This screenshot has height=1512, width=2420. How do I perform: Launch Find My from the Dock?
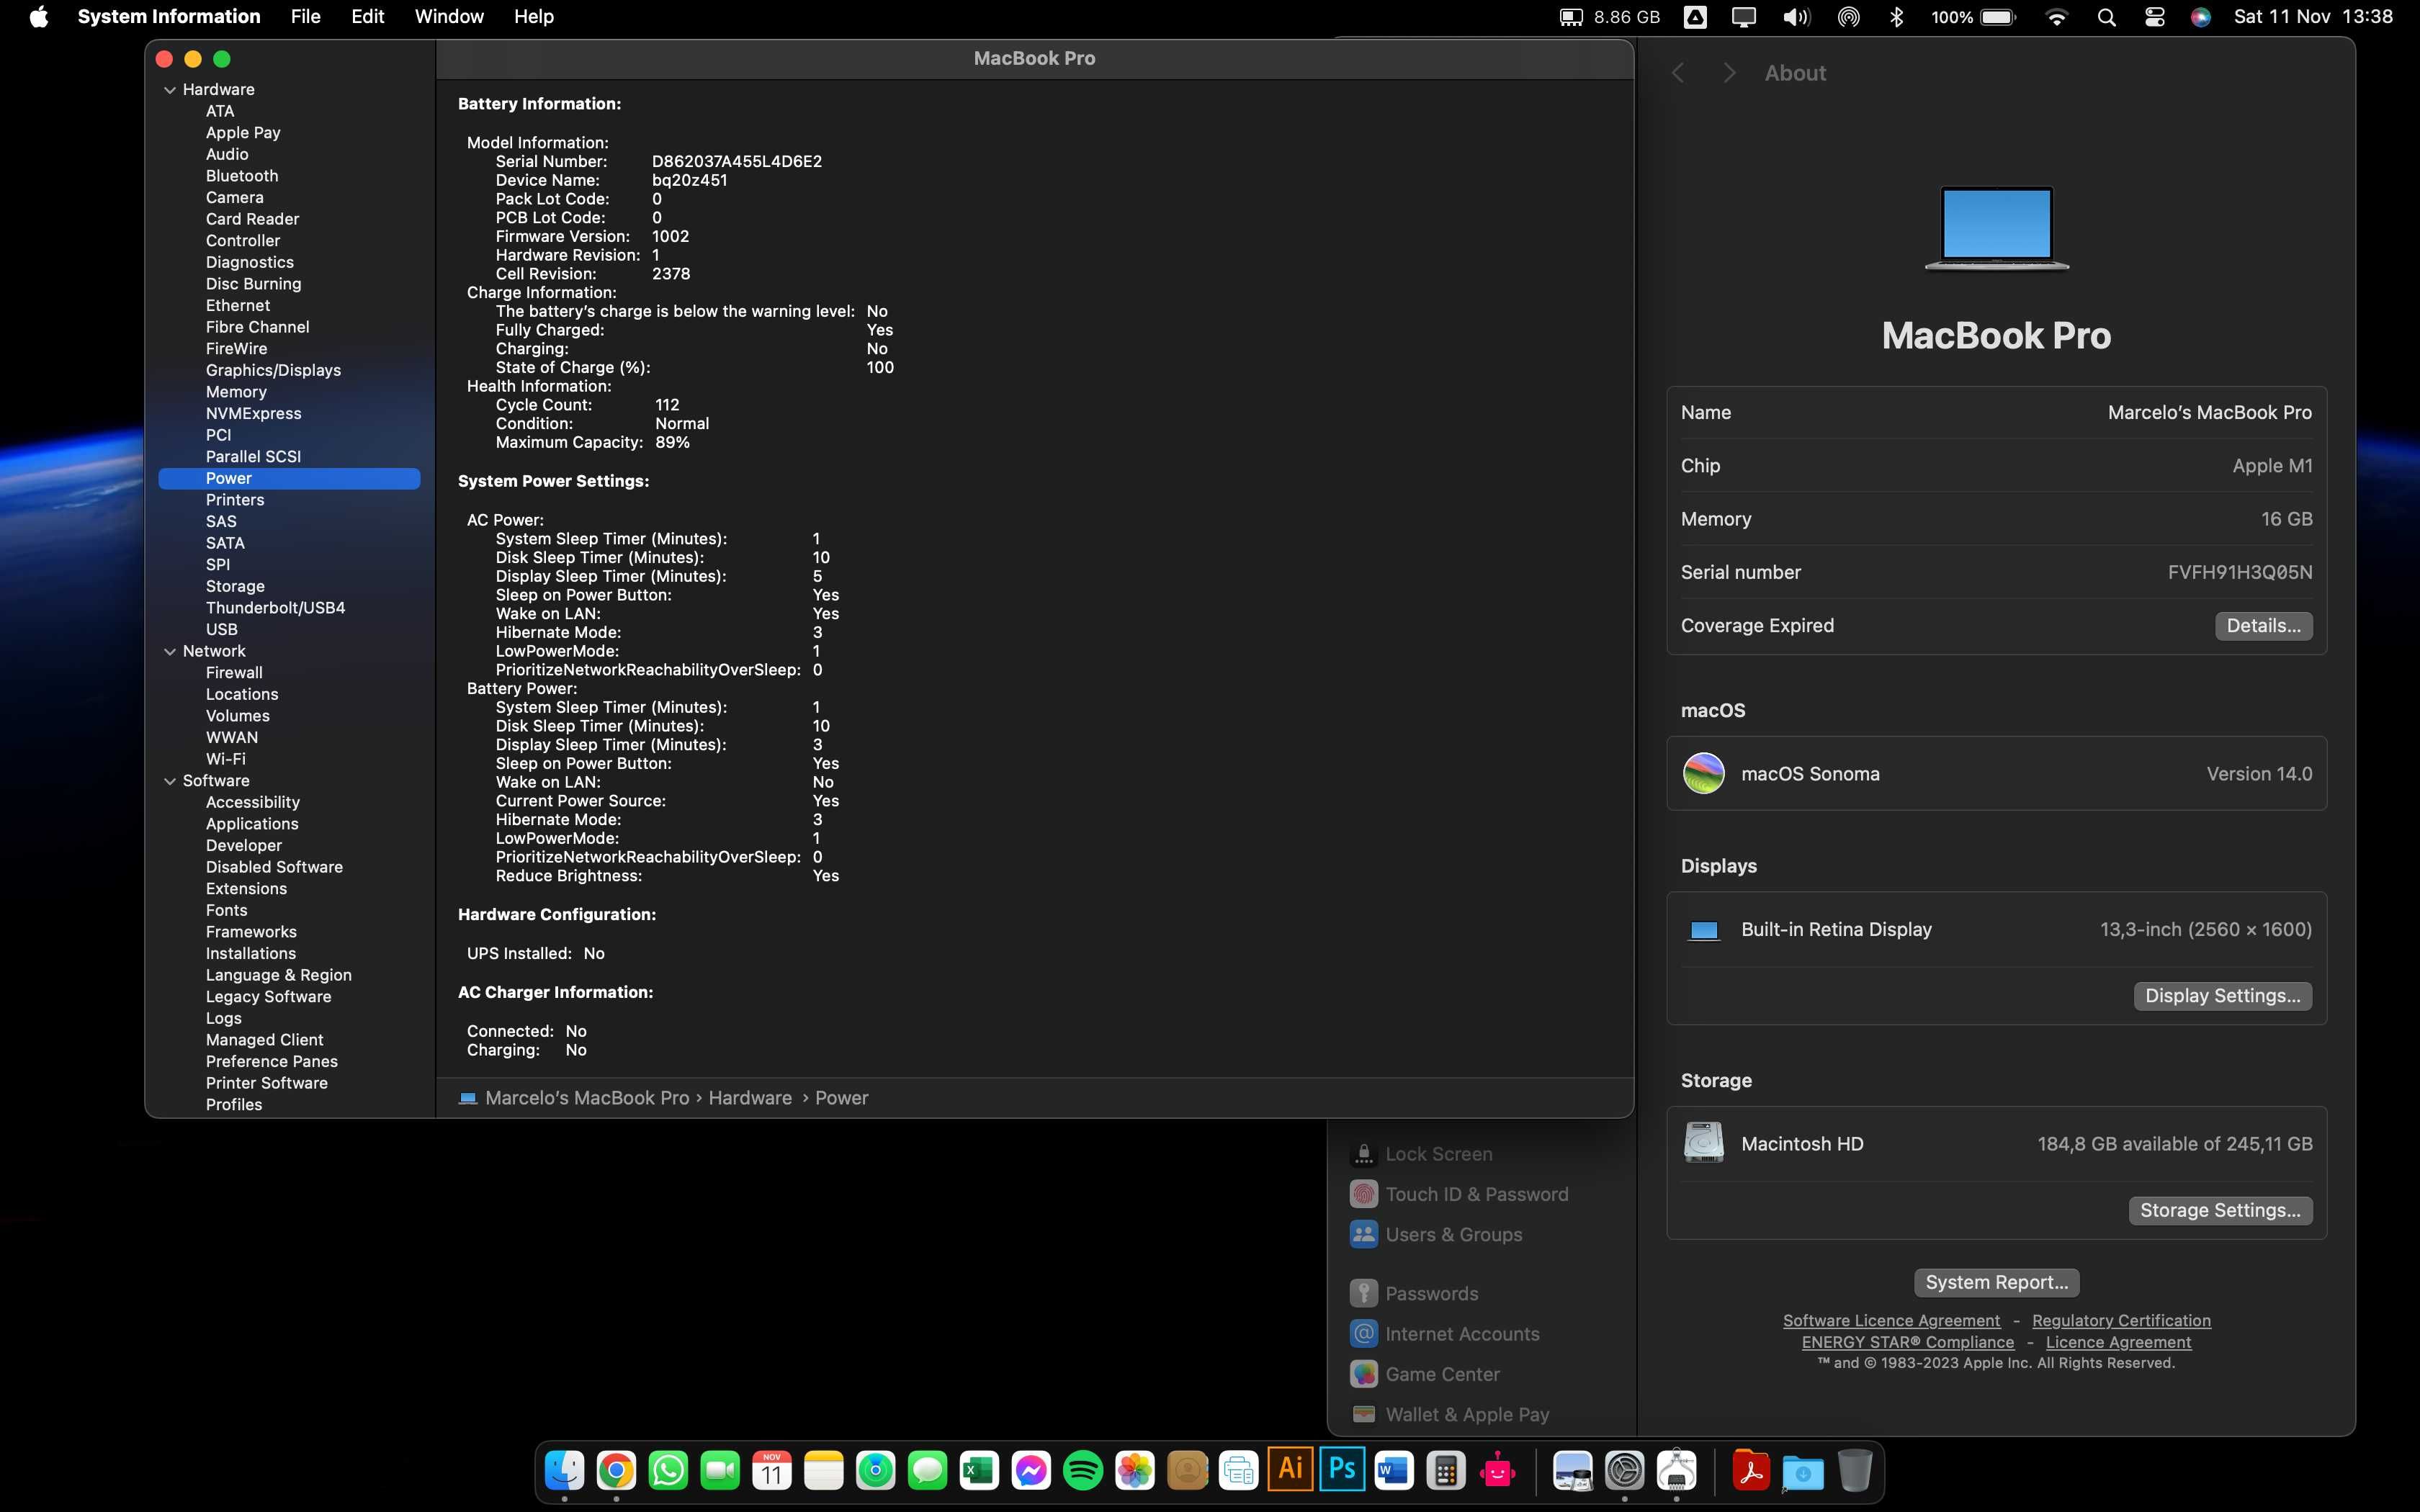tap(876, 1470)
